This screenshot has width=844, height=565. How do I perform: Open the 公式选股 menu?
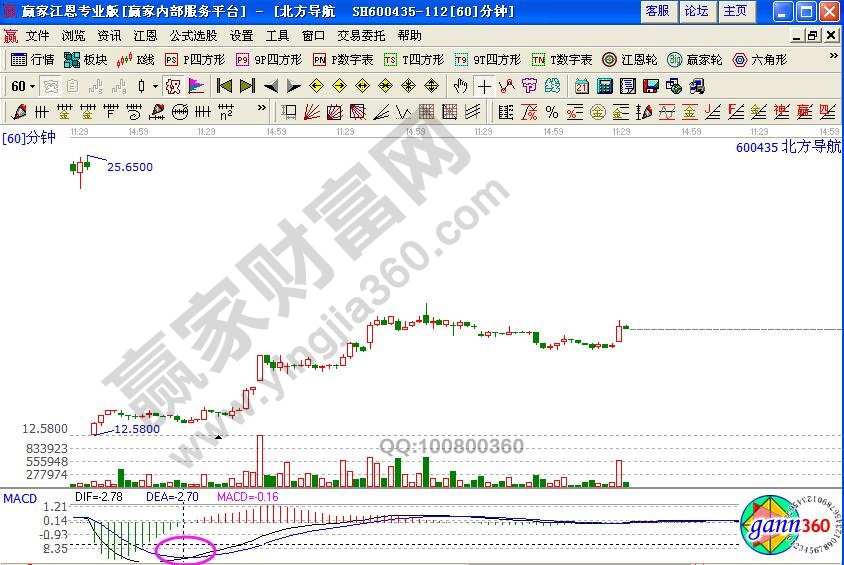pyautogui.click(x=194, y=36)
